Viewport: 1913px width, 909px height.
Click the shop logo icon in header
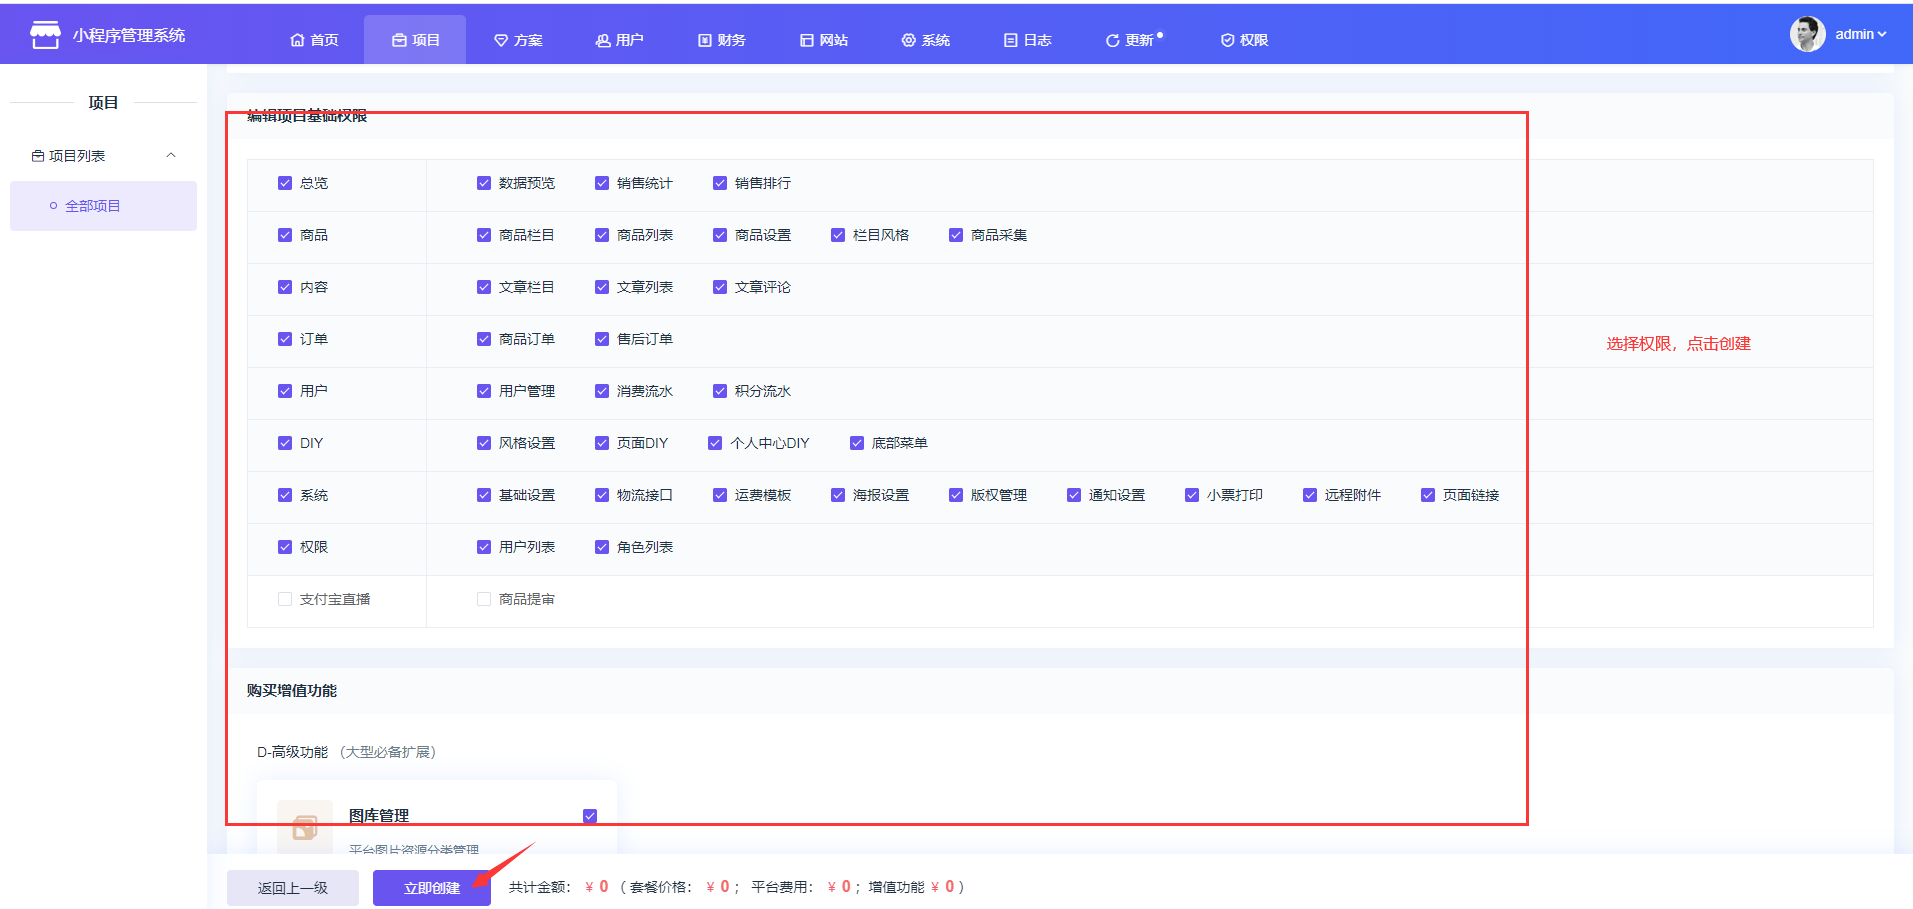(x=44, y=35)
